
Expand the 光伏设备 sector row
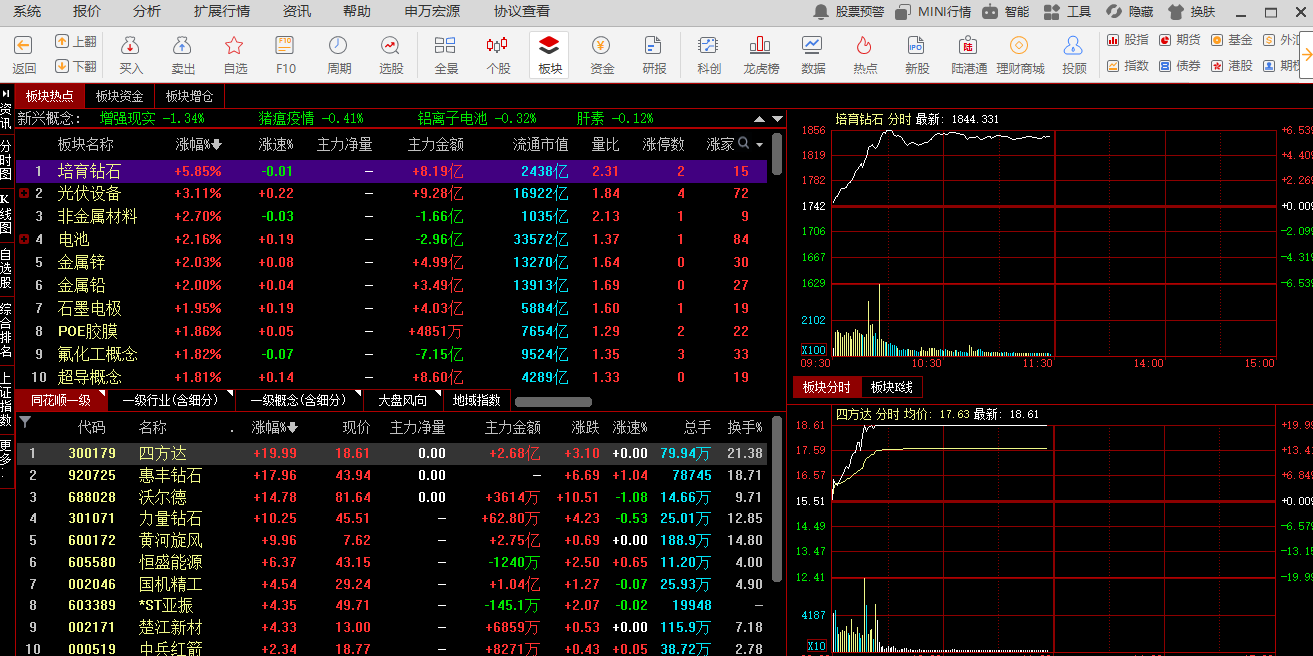24,193
